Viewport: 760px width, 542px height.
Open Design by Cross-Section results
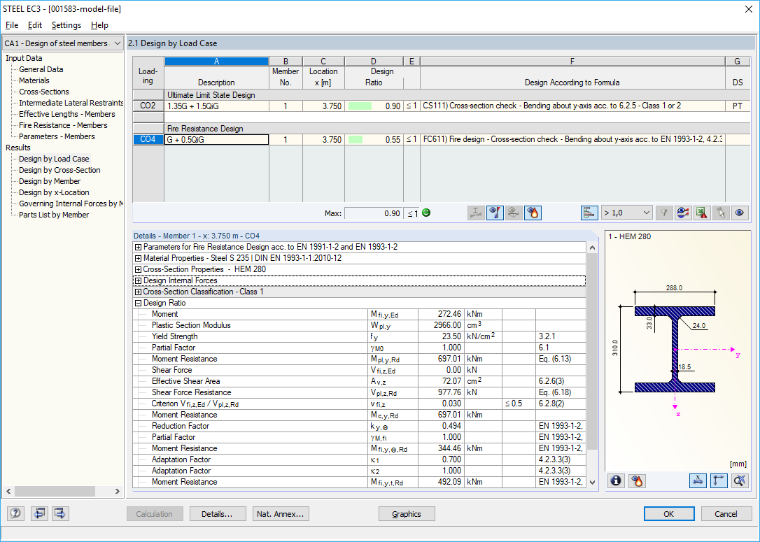[60, 170]
